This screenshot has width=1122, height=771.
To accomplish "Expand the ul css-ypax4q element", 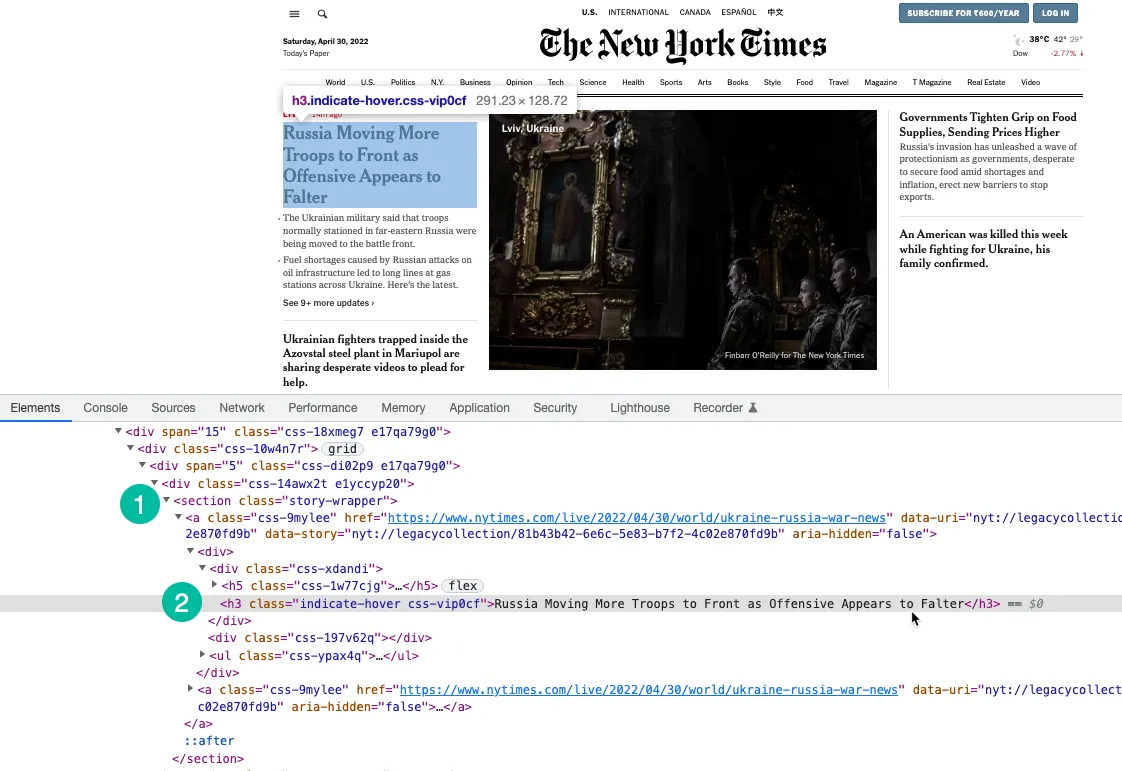I will click(x=202, y=655).
